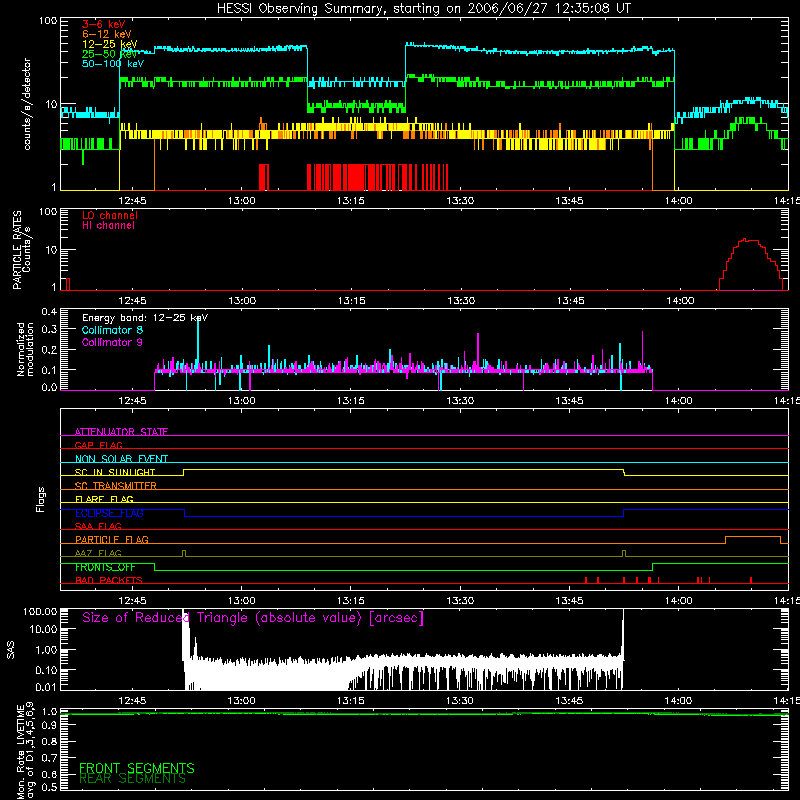
Task: Click the 0.4 value on modulation axis
Action: [49, 311]
